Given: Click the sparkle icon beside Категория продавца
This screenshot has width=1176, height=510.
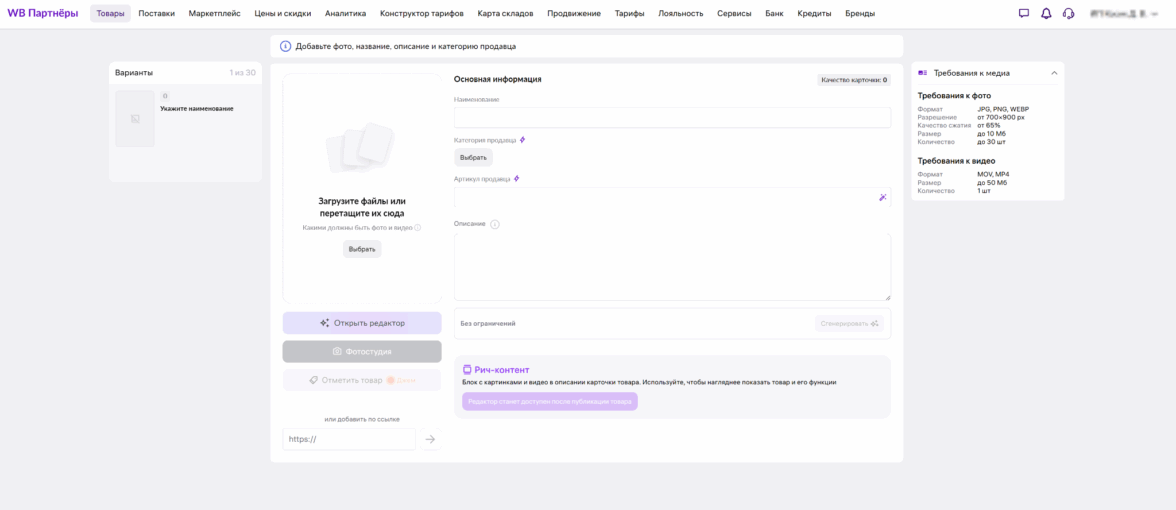Looking at the screenshot, I should tap(522, 140).
